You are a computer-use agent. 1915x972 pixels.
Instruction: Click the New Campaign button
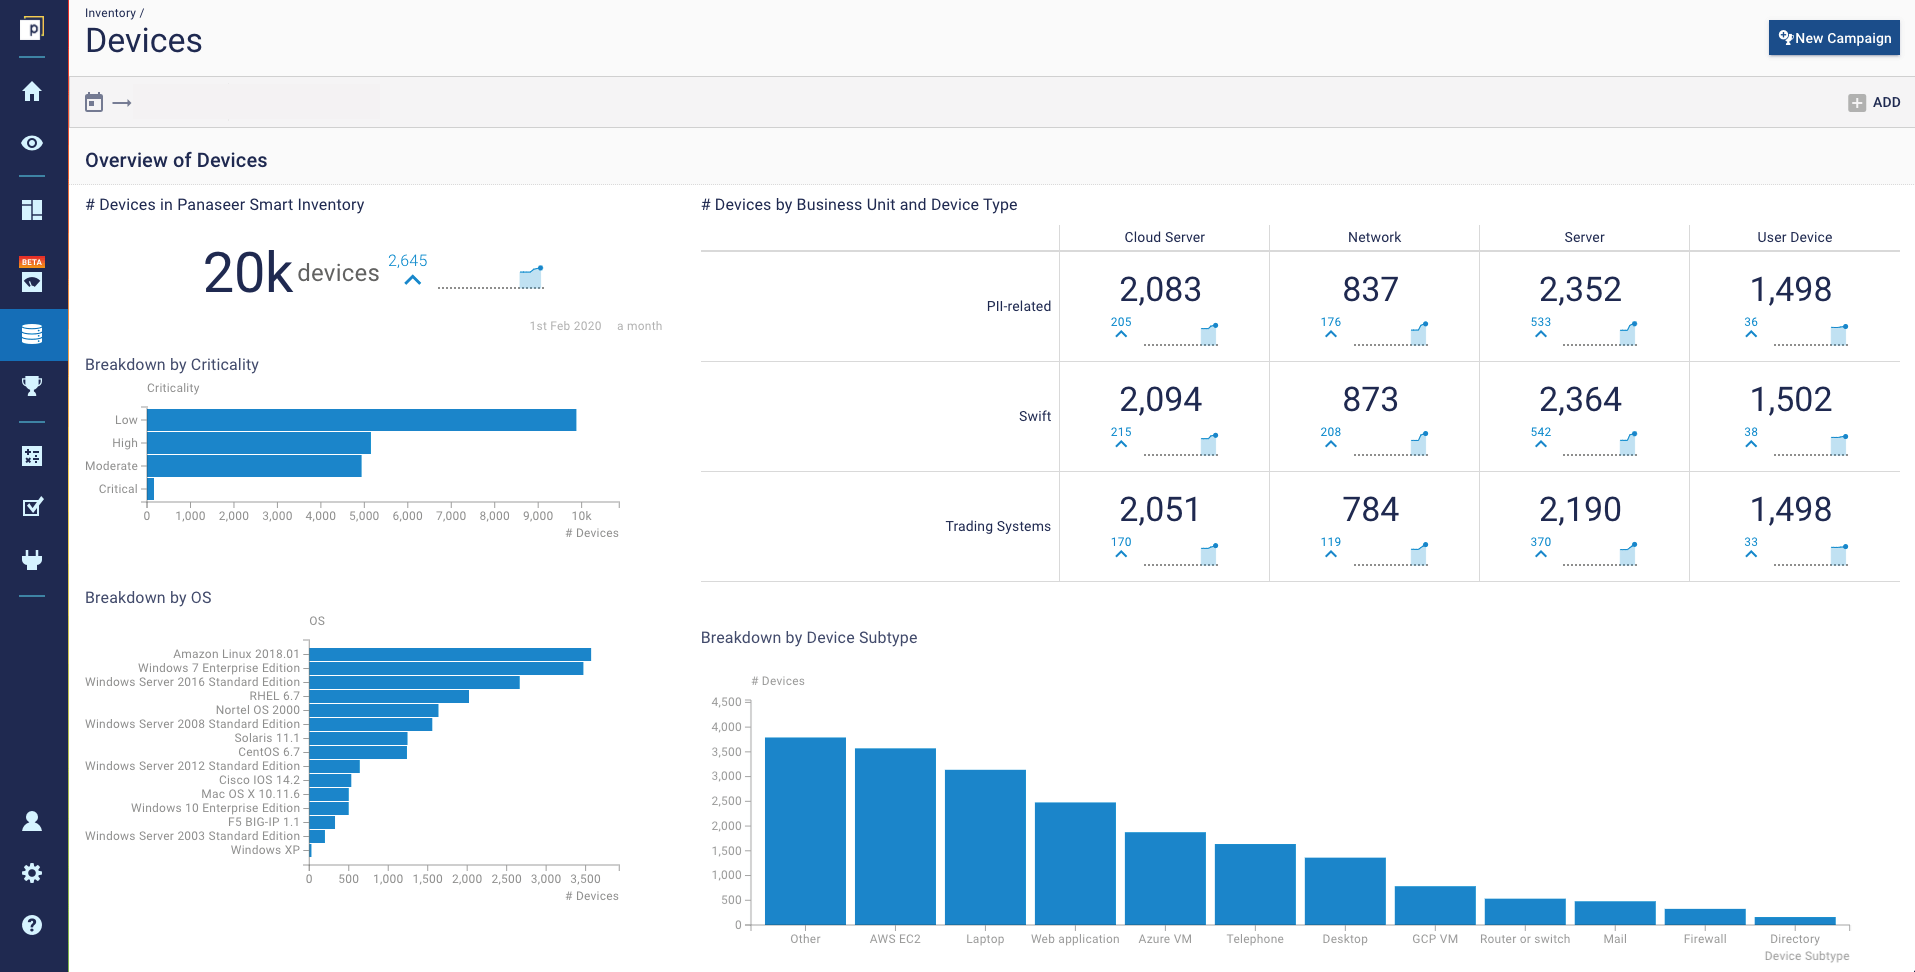(1834, 37)
